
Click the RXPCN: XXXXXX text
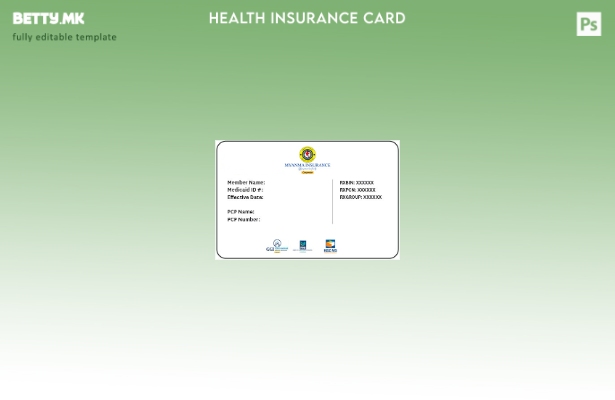click(x=358, y=190)
